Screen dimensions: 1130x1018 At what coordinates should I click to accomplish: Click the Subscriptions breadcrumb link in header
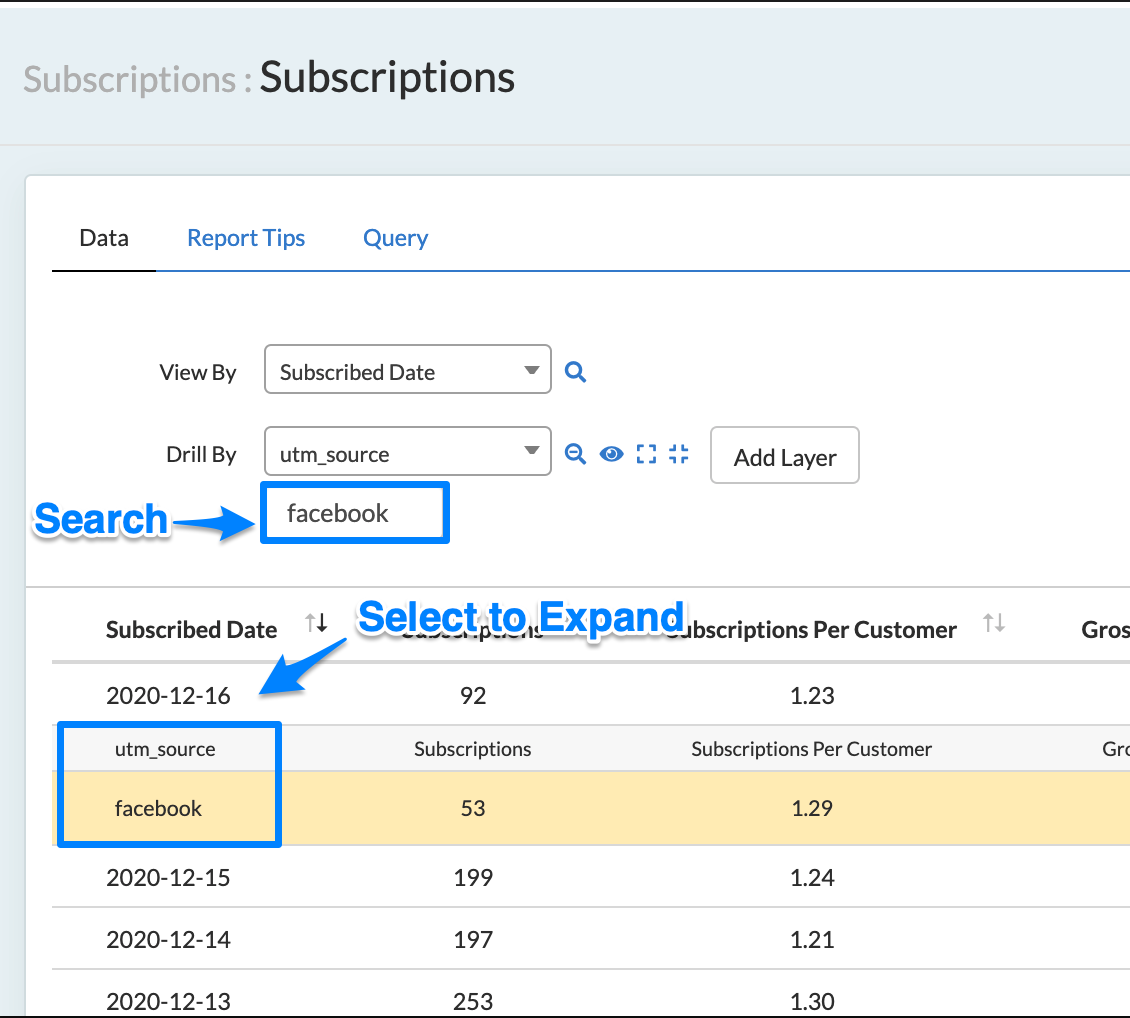point(130,78)
